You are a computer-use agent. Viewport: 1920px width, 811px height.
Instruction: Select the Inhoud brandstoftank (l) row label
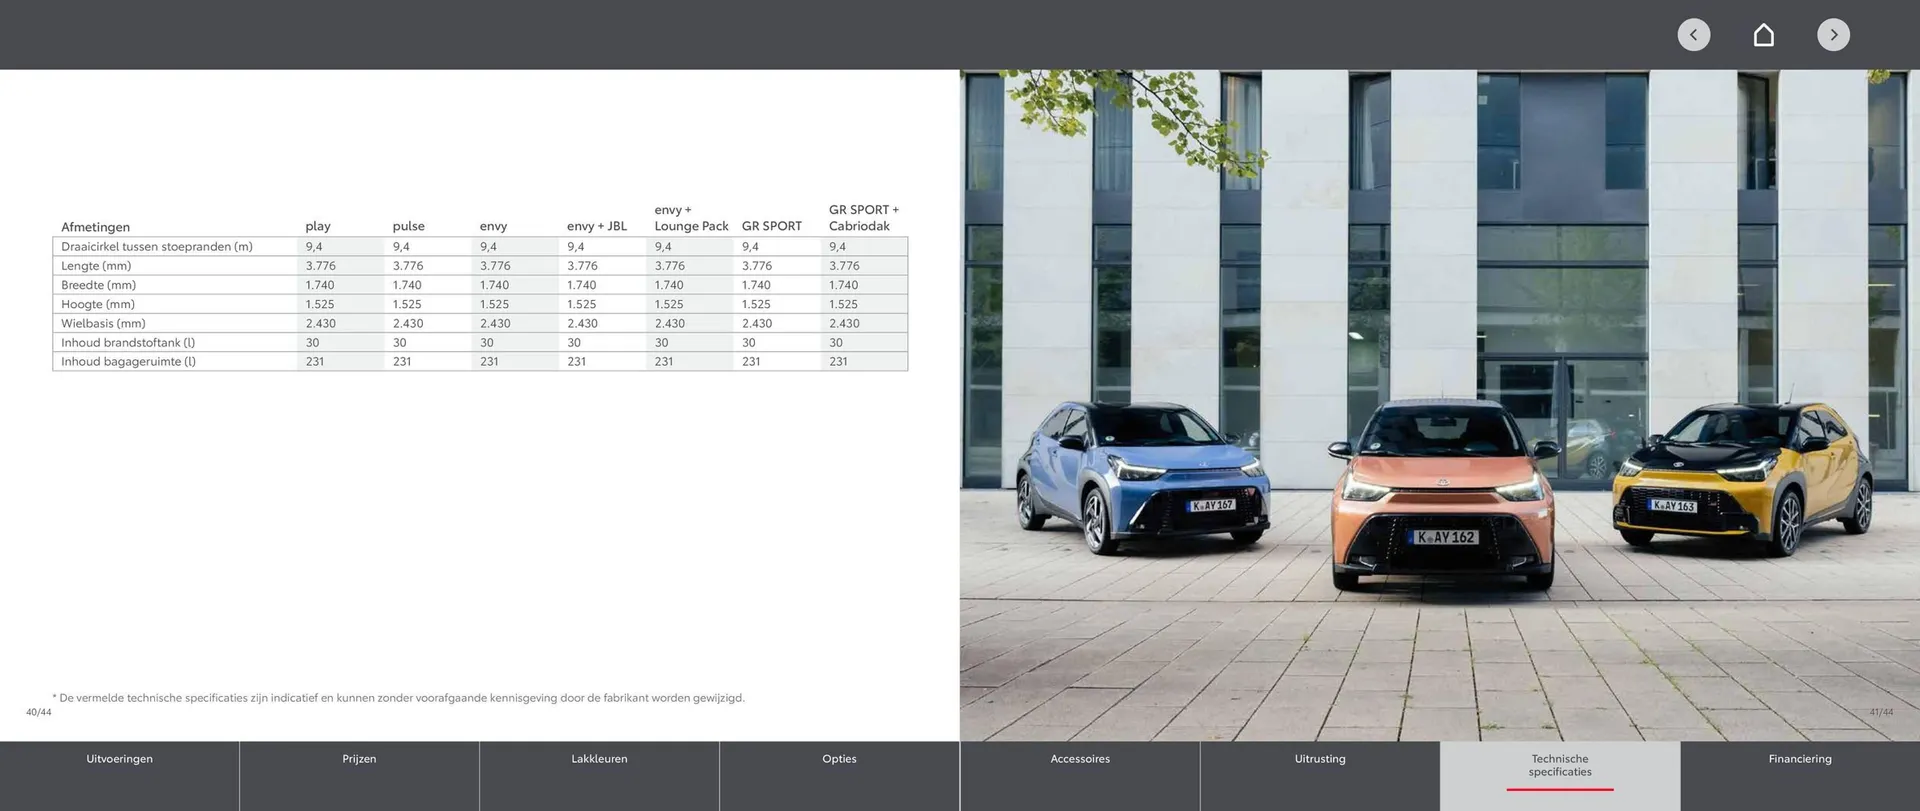(x=128, y=343)
